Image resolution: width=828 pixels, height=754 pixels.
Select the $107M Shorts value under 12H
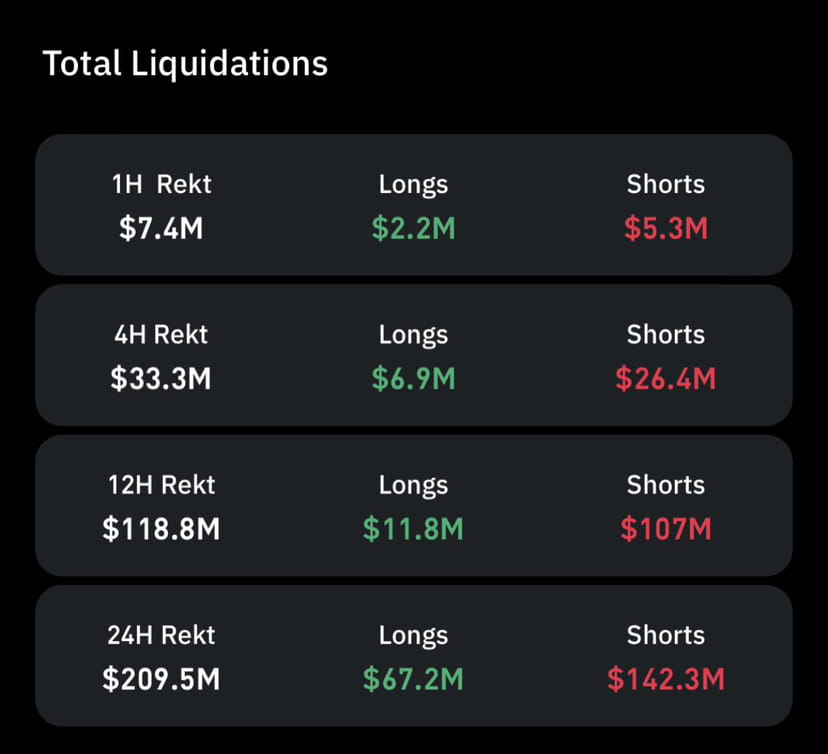(x=666, y=529)
